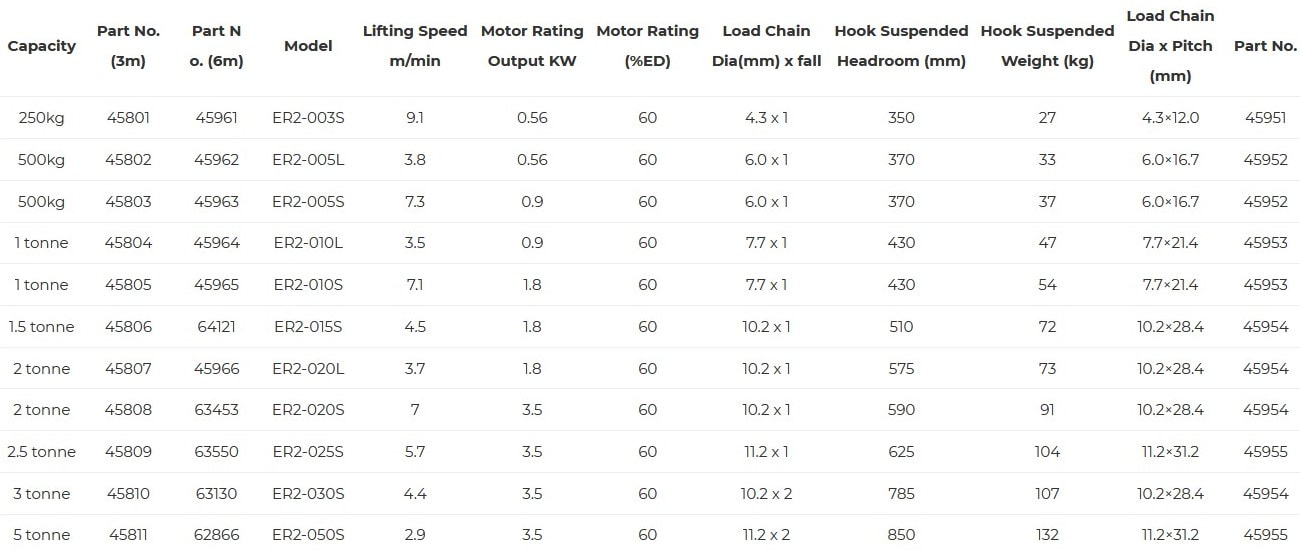Select the 11.2×31.2 chain cell in last row
This screenshot has width=1300, height=554.
click(1170, 535)
